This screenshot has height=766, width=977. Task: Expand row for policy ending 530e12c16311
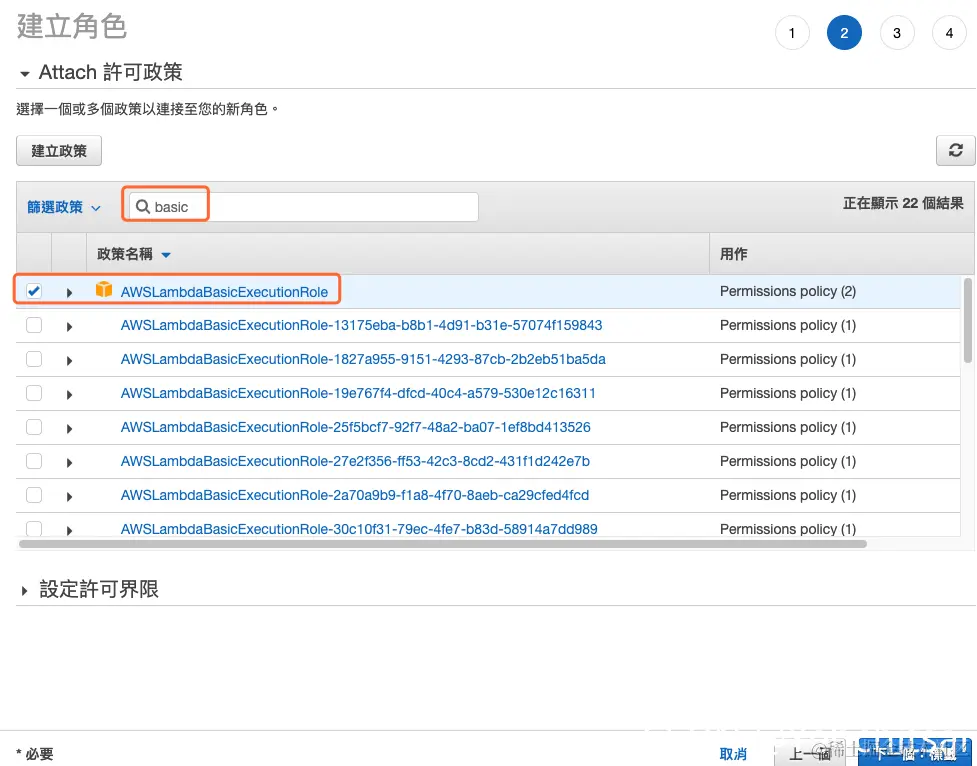click(69, 395)
